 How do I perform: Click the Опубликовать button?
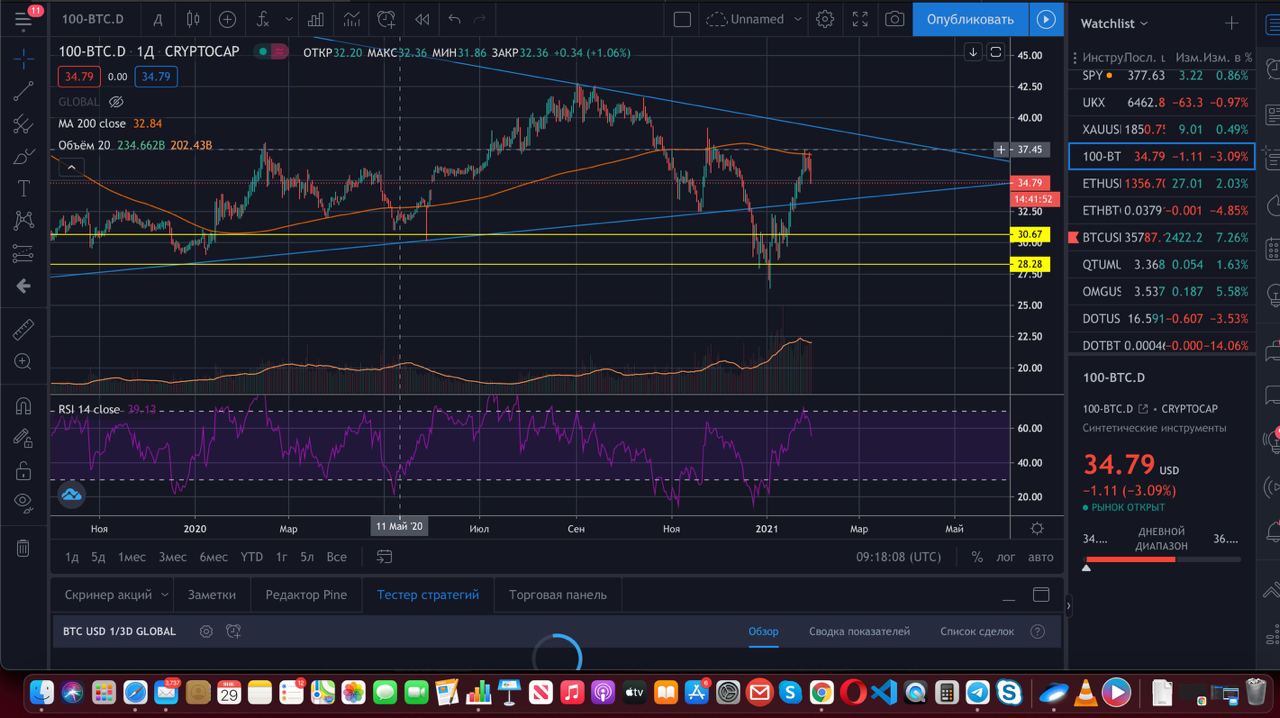[969, 19]
